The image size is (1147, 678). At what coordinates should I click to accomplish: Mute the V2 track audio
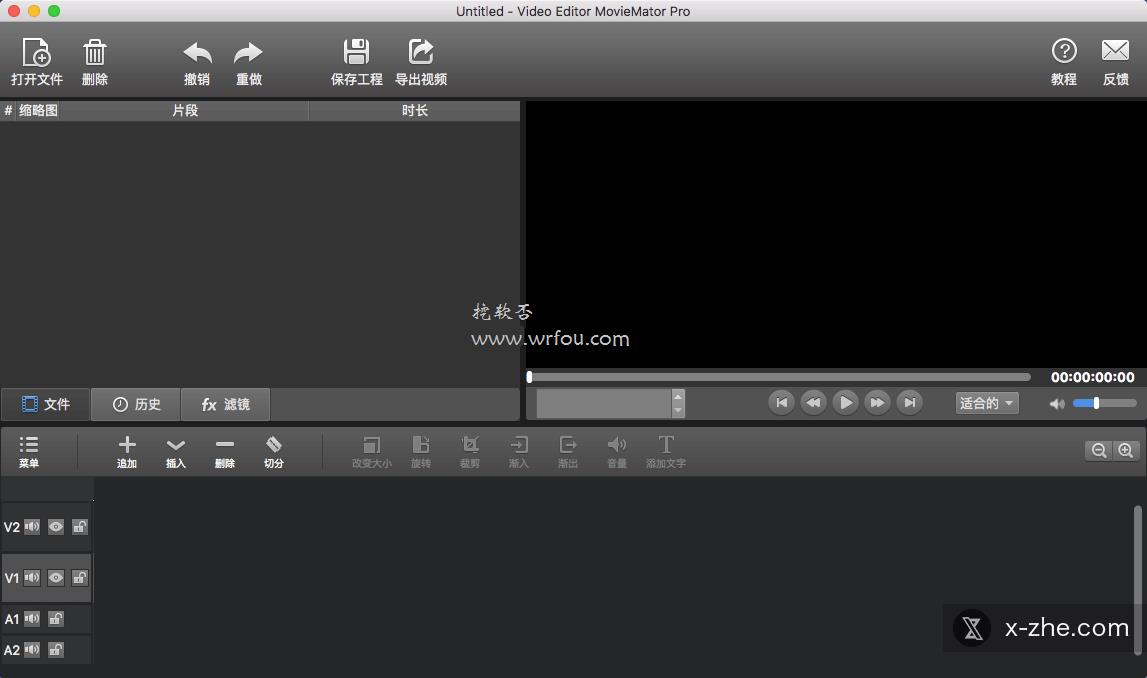[32, 527]
